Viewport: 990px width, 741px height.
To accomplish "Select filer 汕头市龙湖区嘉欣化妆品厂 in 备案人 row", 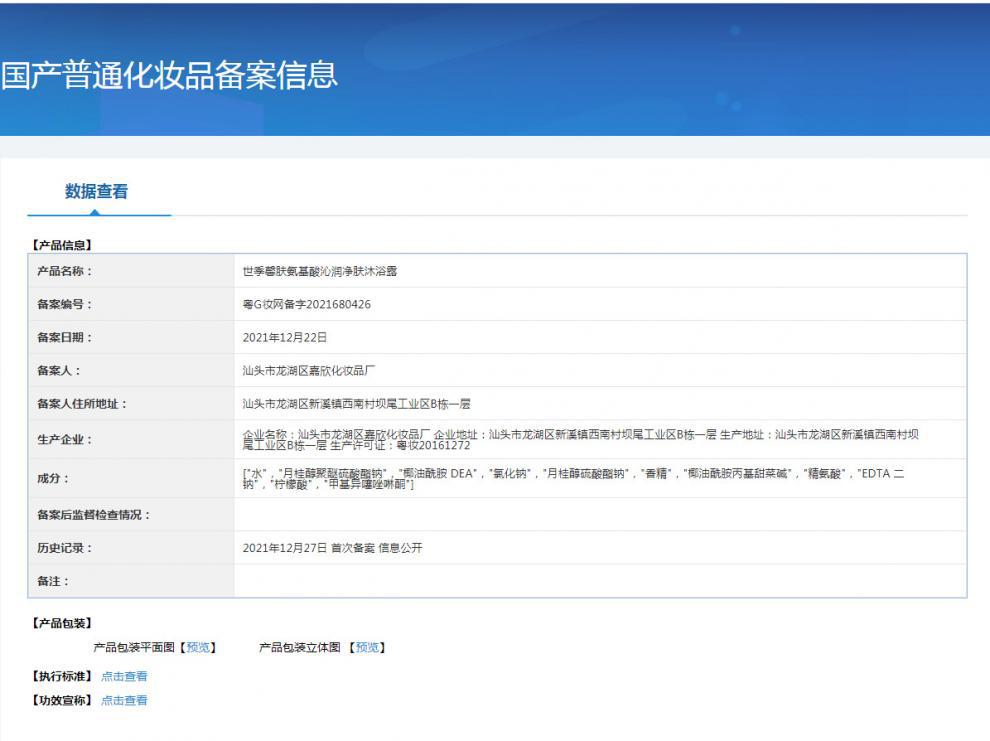I will pos(309,371).
